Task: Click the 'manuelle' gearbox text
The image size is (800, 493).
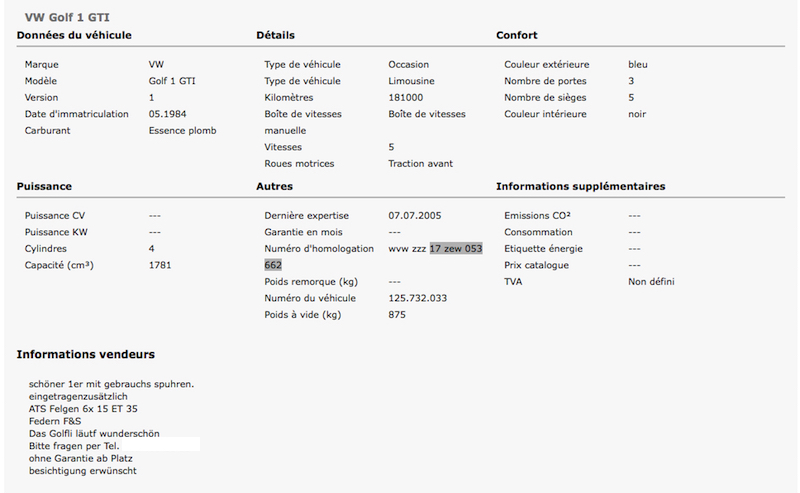Action: 285,131
